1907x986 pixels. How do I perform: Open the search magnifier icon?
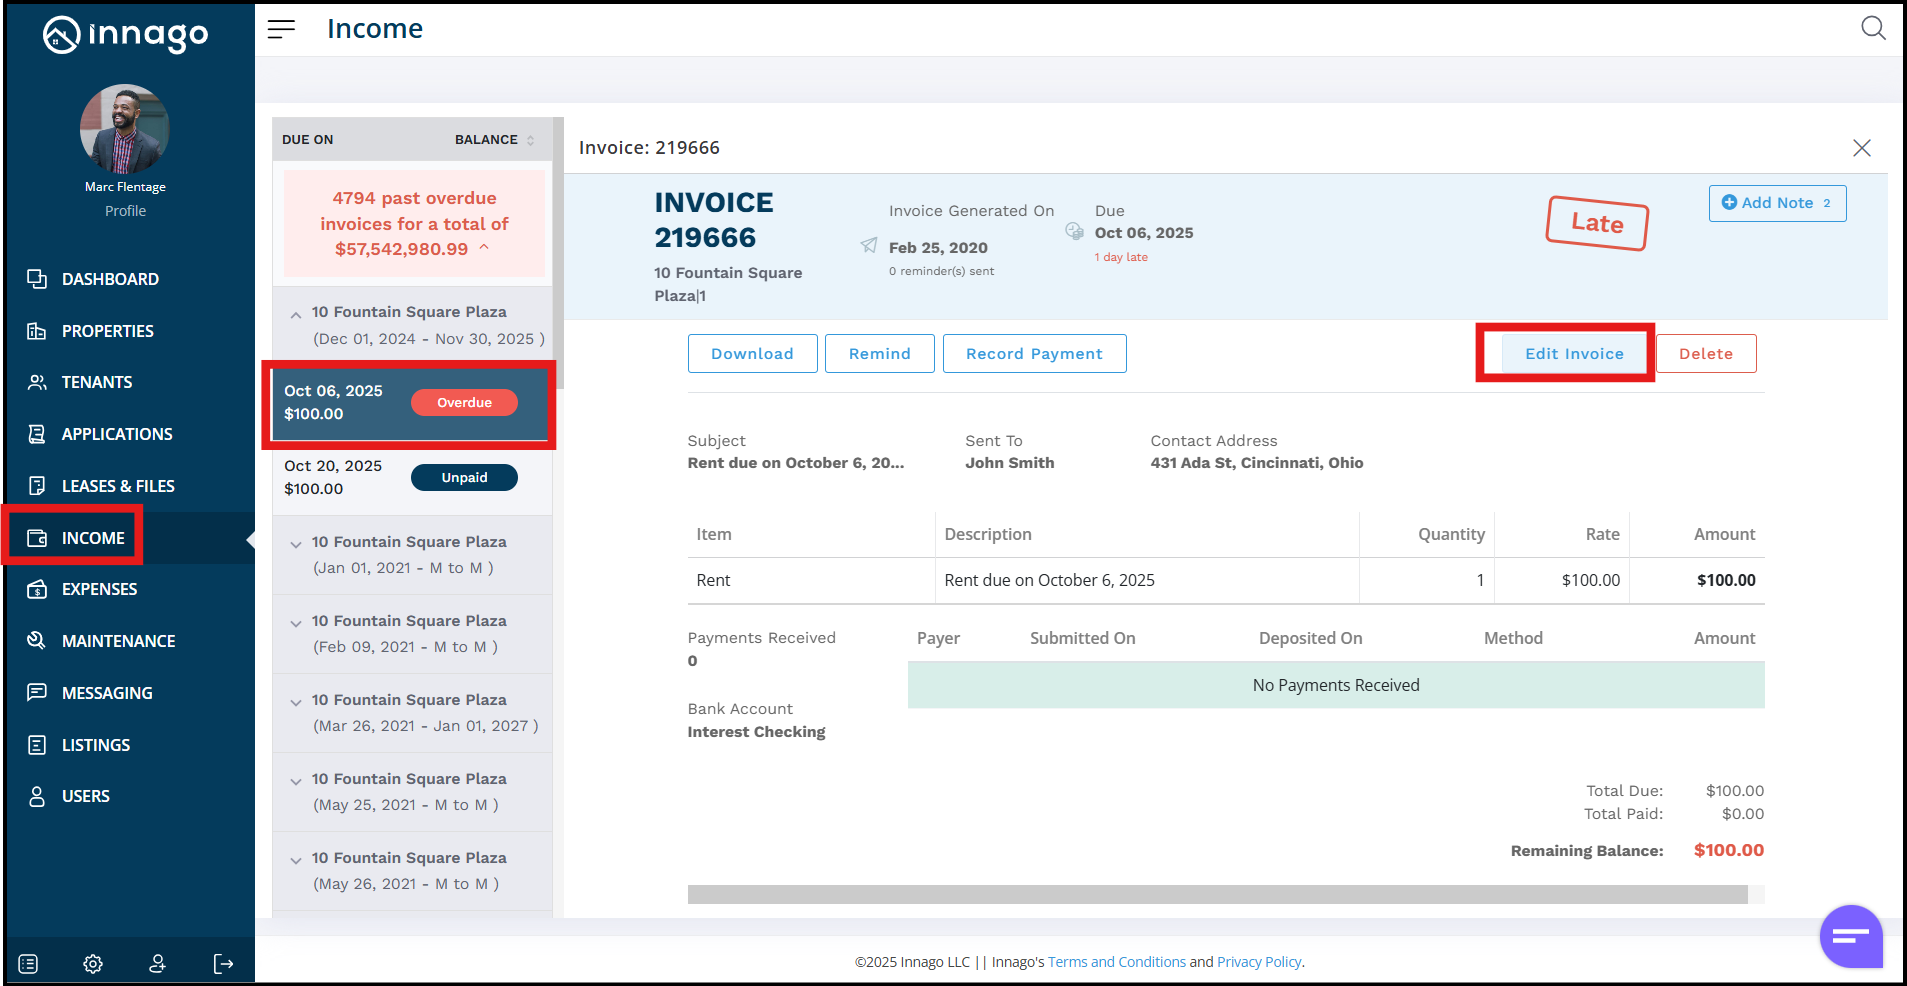pos(1872,28)
